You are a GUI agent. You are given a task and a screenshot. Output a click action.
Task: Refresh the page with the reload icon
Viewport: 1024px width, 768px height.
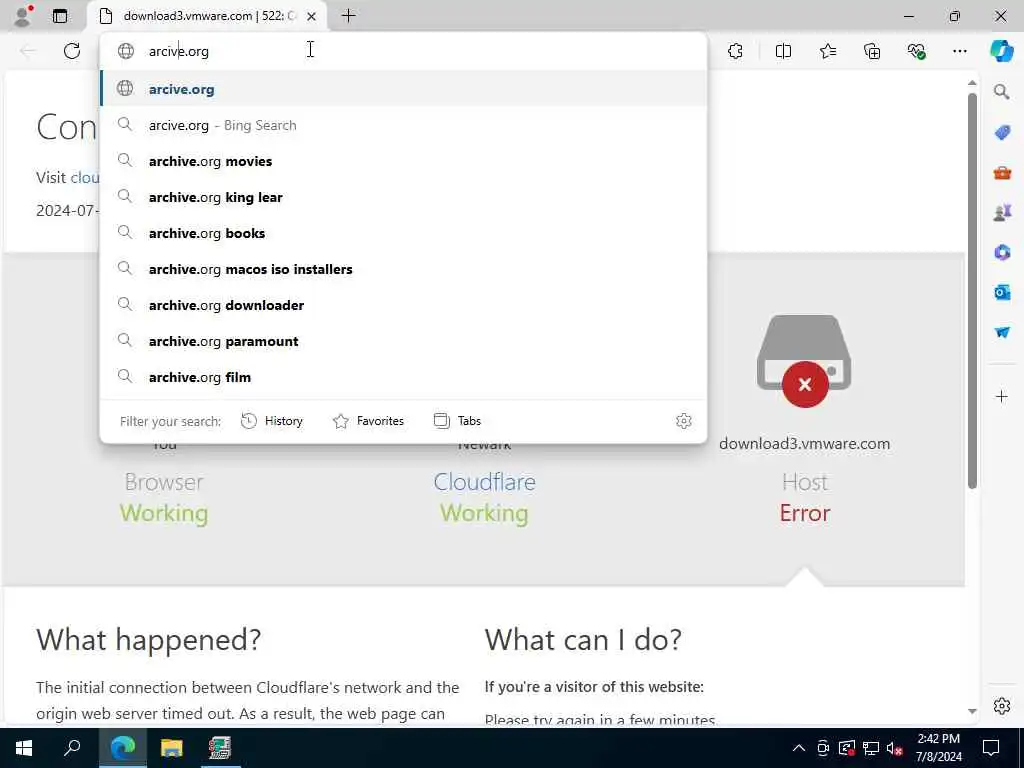point(72,51)
